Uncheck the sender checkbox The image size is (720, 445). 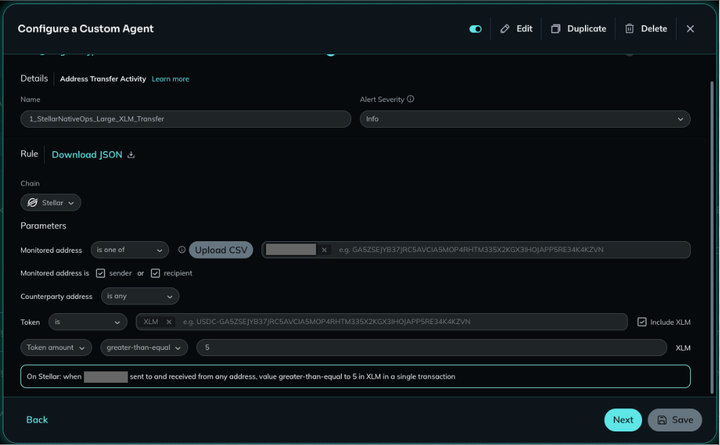point(100,273)
